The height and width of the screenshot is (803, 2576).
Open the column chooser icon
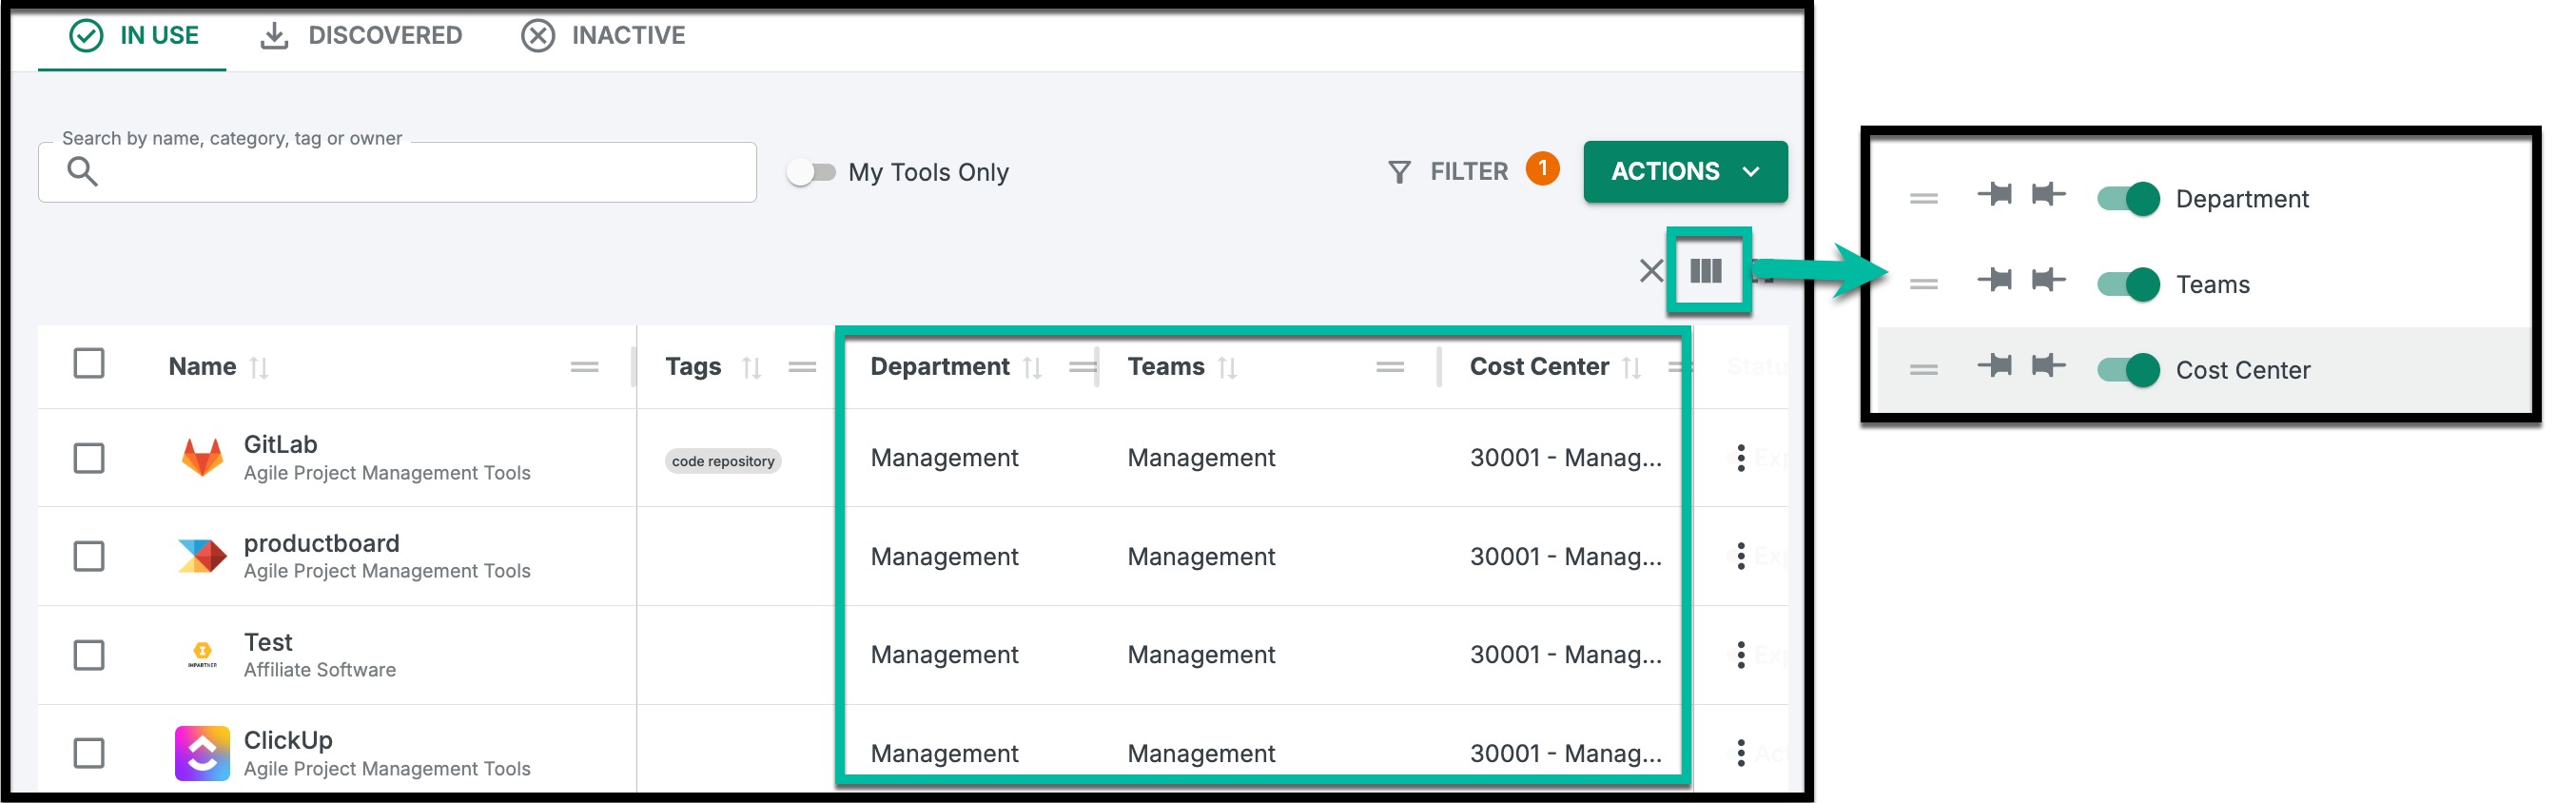click(x=1705, y=271)
